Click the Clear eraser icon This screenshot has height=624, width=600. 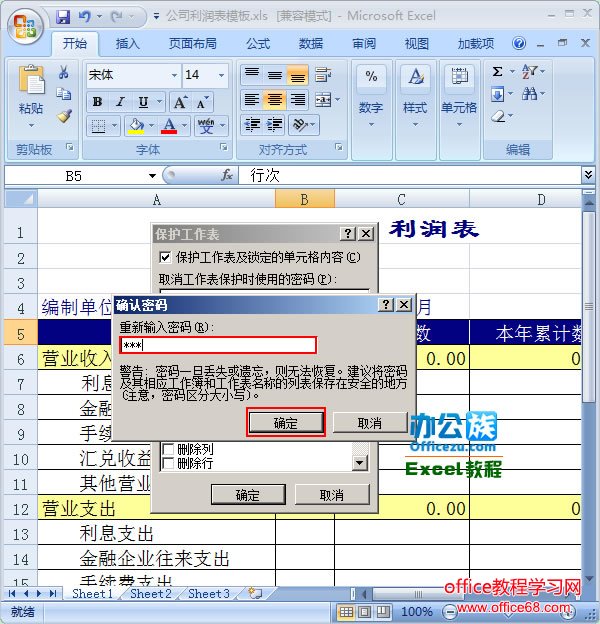[x=498, y=116]
